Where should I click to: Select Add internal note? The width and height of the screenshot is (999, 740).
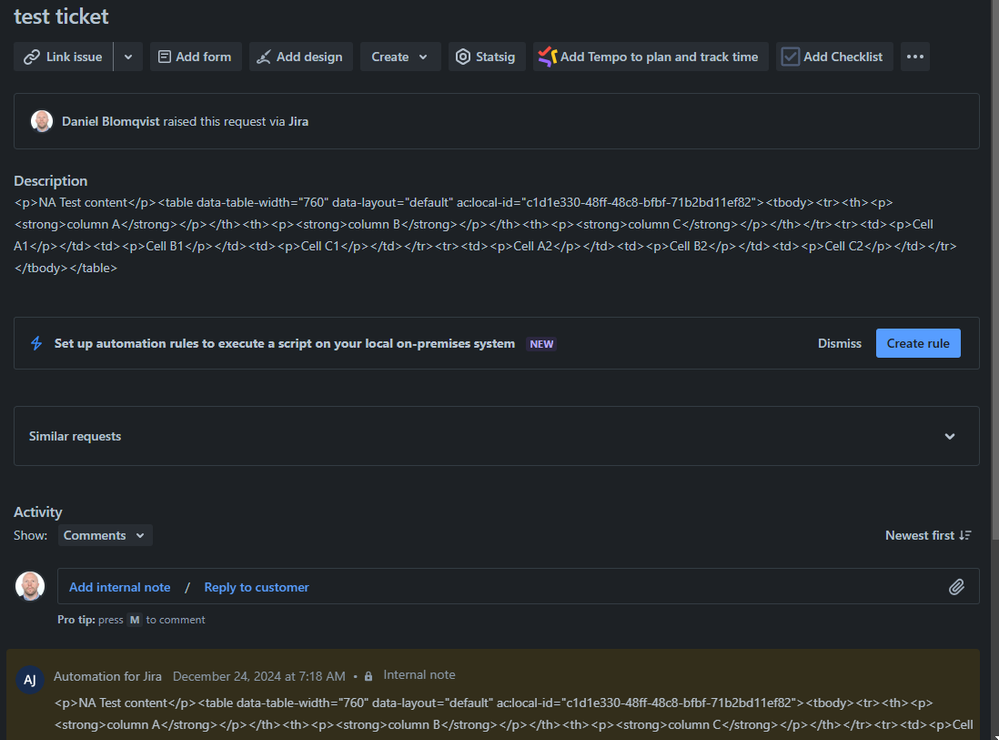(x=119, y=587)
